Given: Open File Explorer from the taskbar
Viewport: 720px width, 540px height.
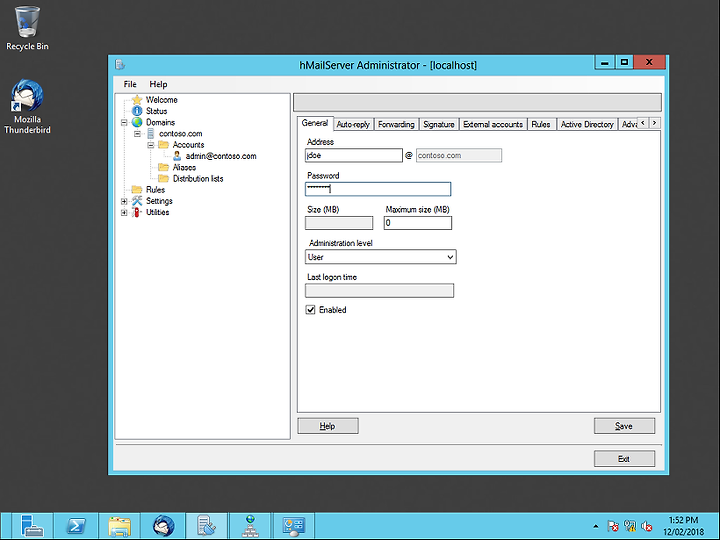Looking at the screenshot, I should pyautogui.click(x=119, y=526).
